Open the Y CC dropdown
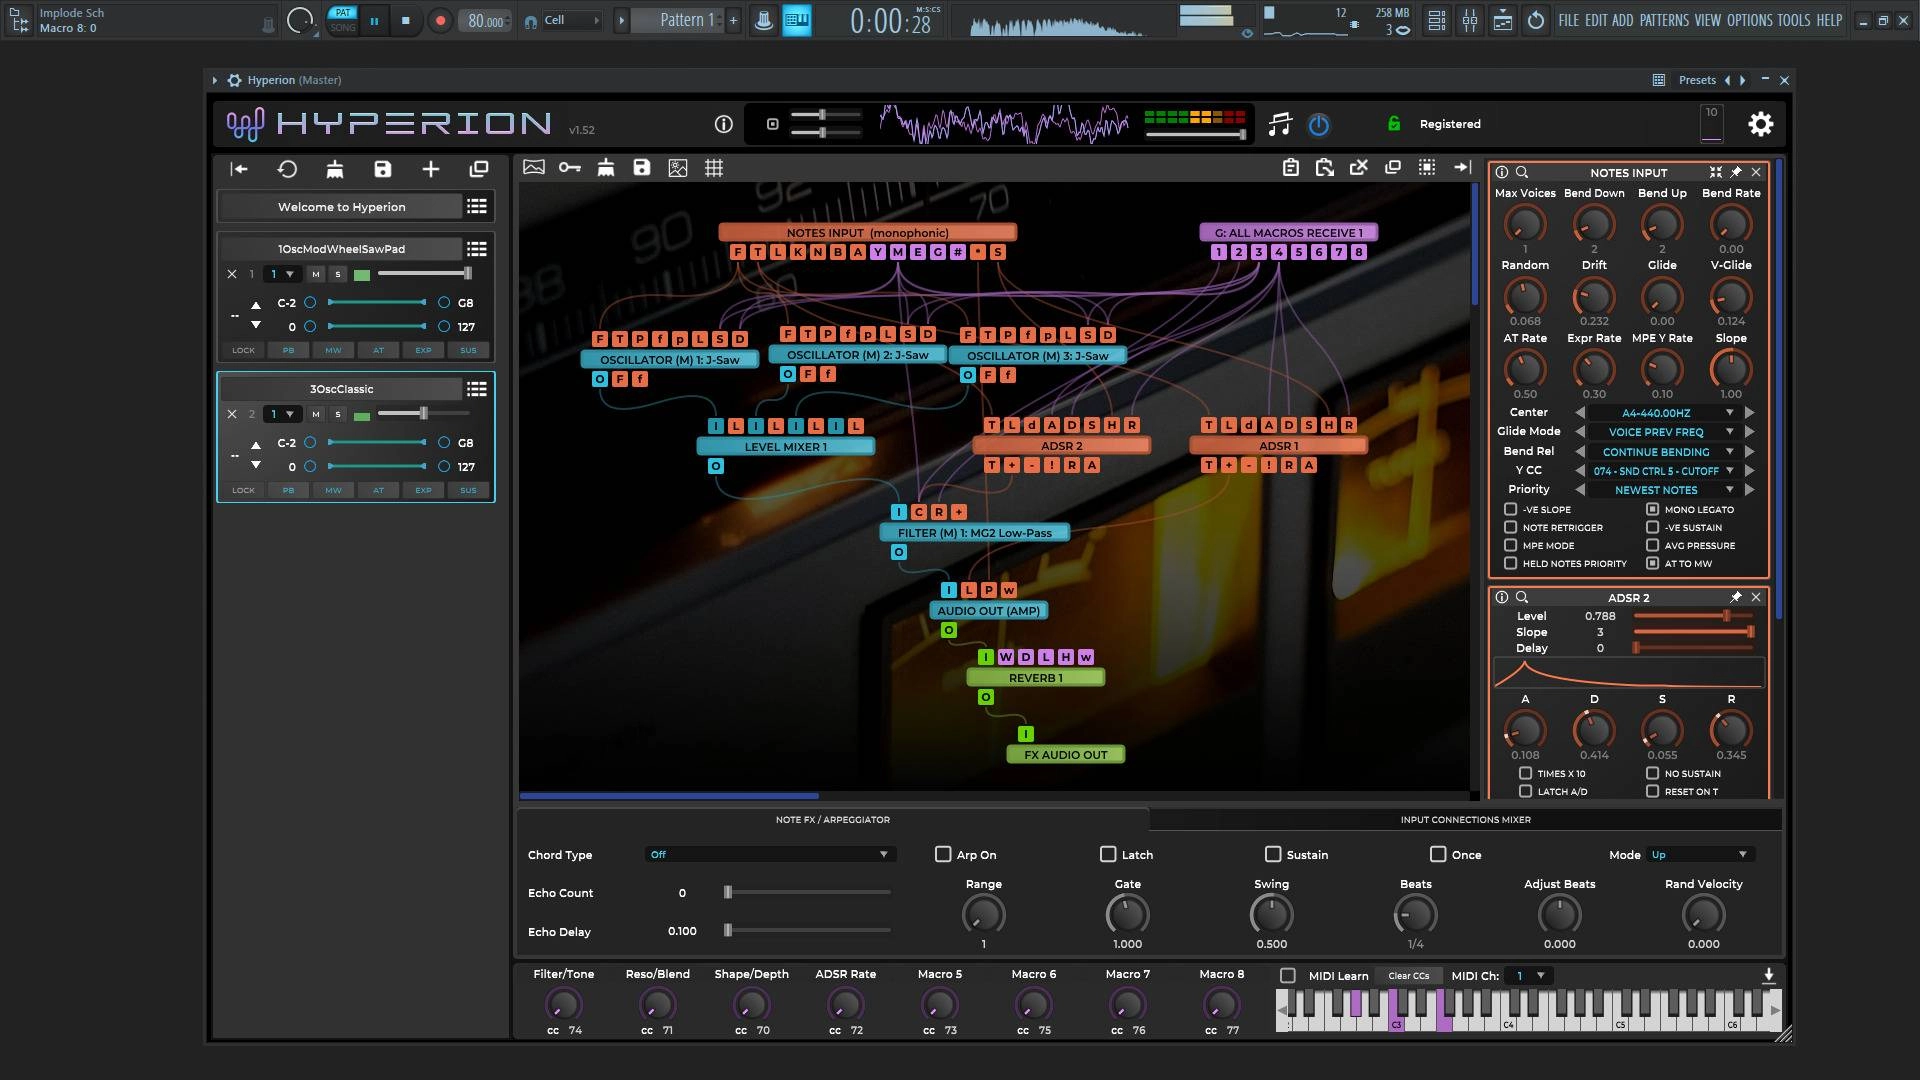1920x1080 pixels. click(x=1663, y=471)
